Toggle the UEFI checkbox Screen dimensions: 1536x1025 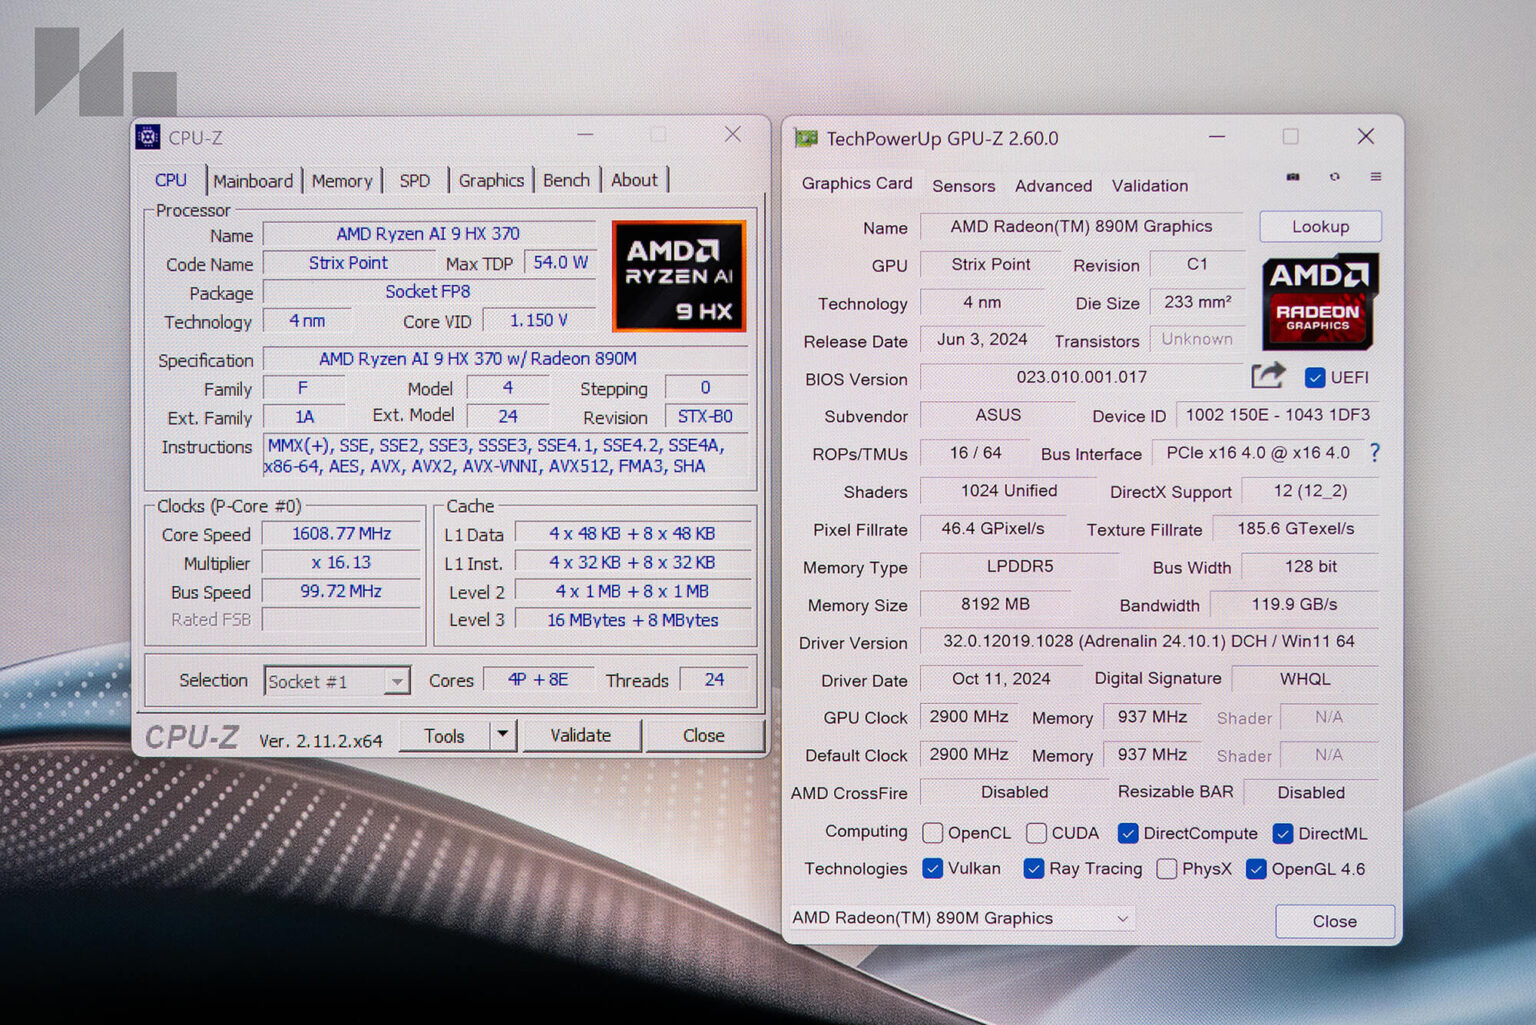click(x=1315, y=377)
